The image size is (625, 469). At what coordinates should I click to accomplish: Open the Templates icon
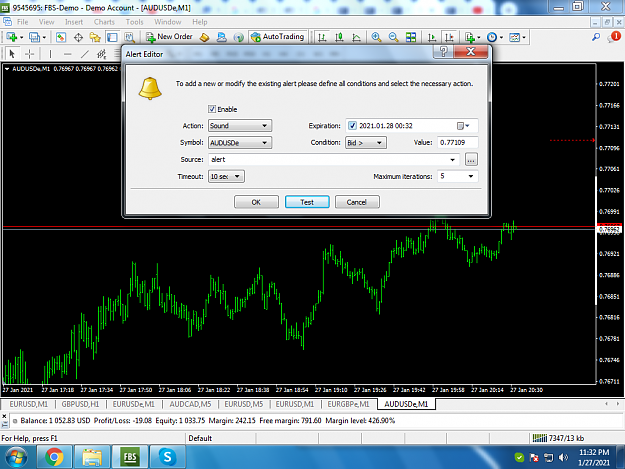click(x=515, y=37)
